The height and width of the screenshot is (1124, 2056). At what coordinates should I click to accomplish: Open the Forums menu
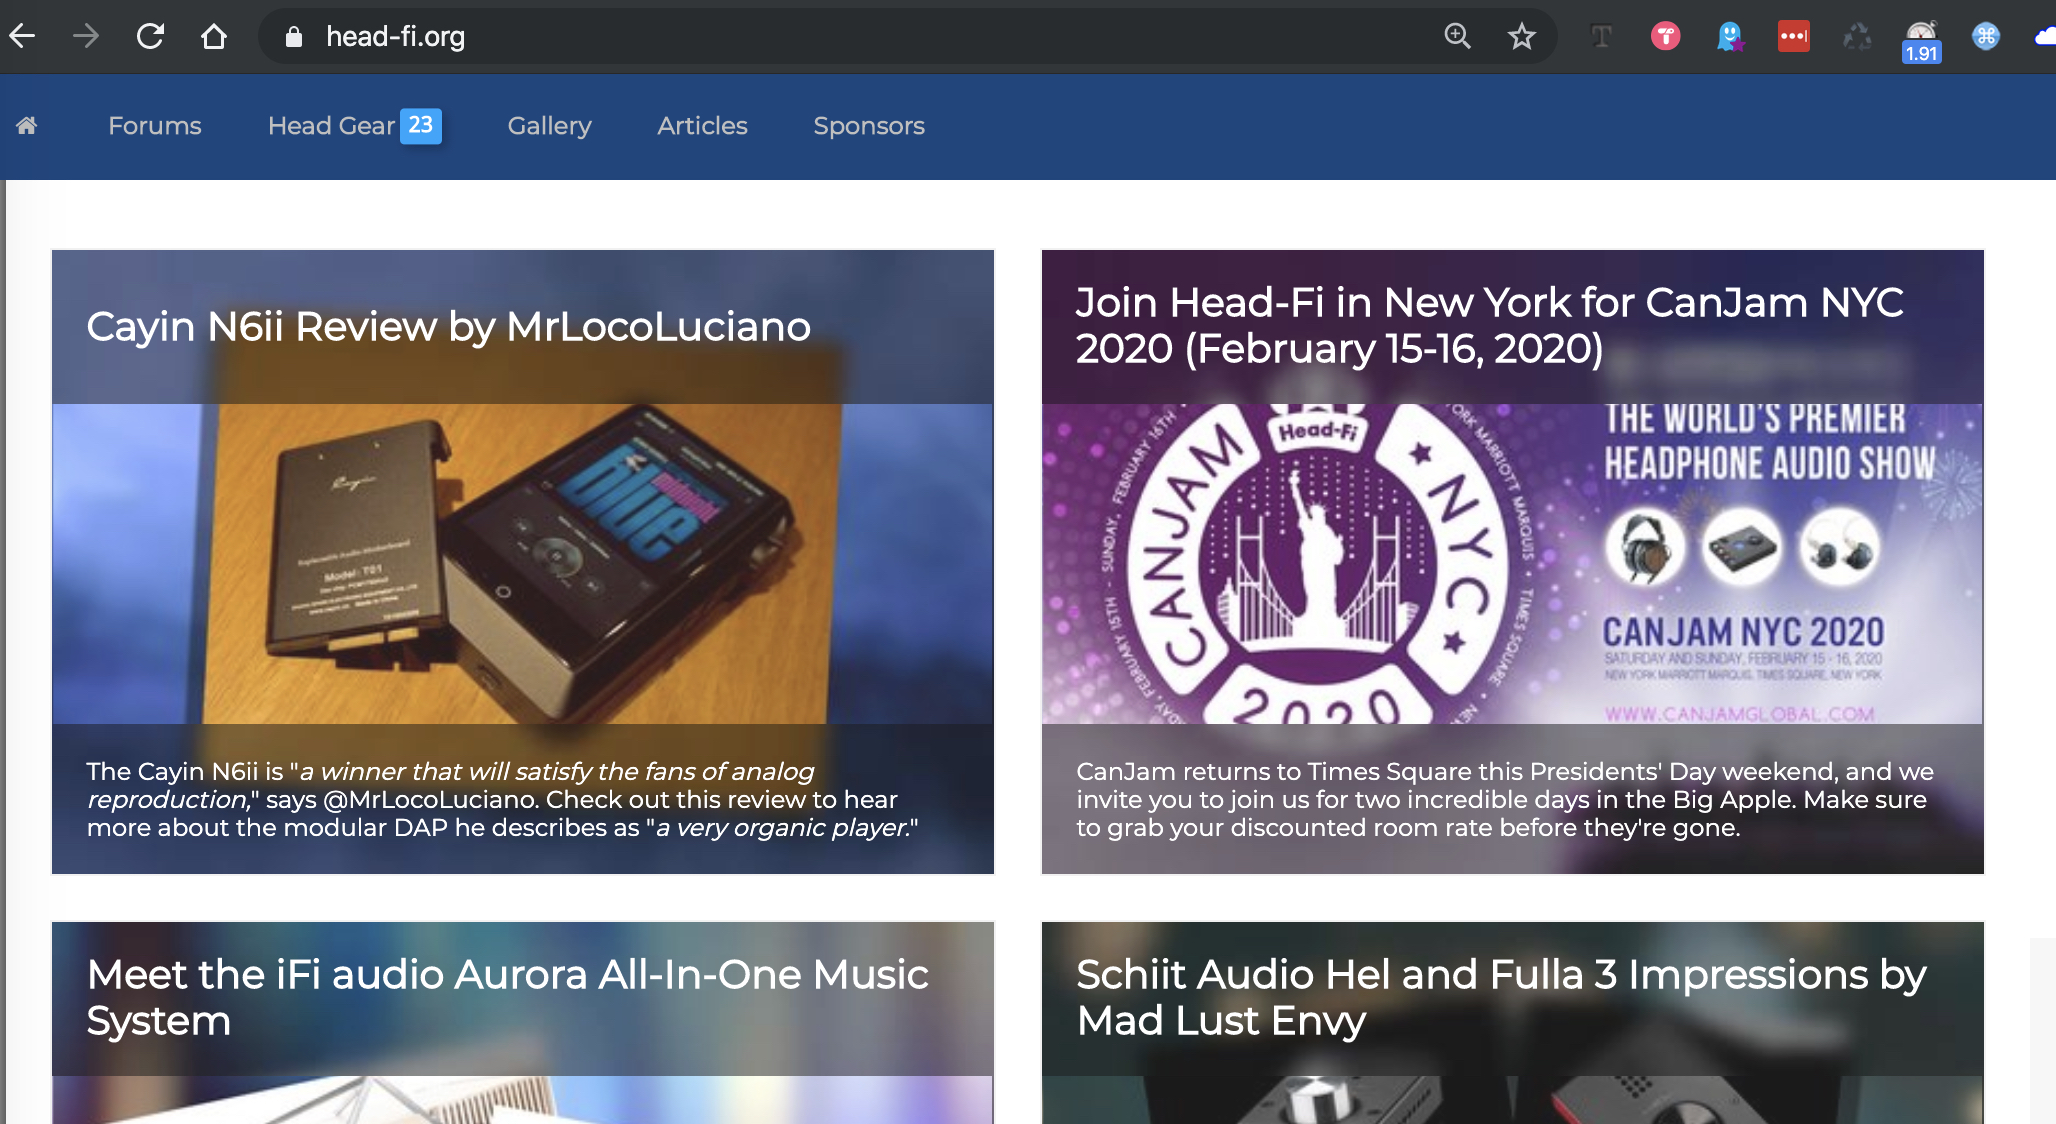pos(154,126)
